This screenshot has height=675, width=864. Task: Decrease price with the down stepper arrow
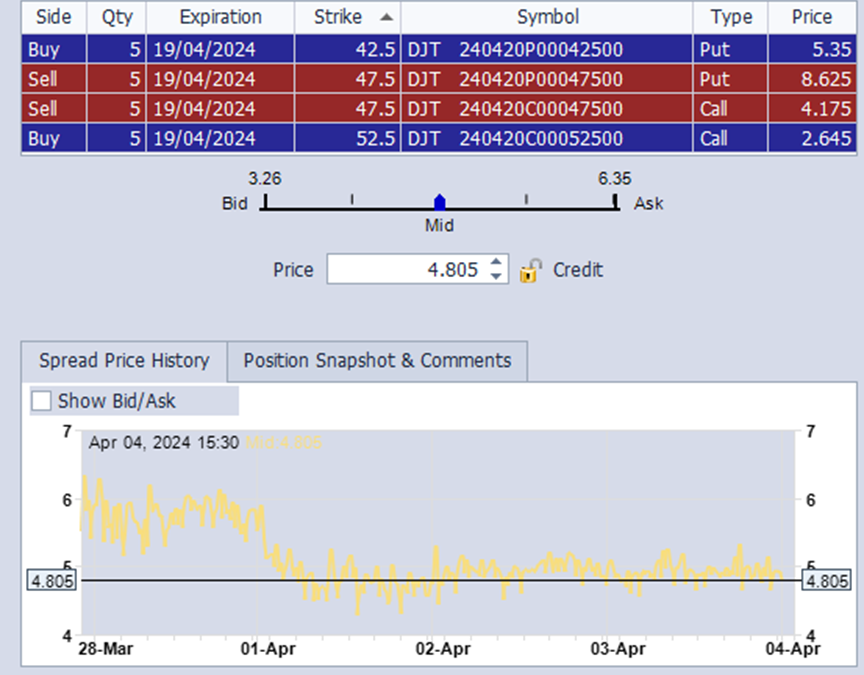tap(497, 276)
